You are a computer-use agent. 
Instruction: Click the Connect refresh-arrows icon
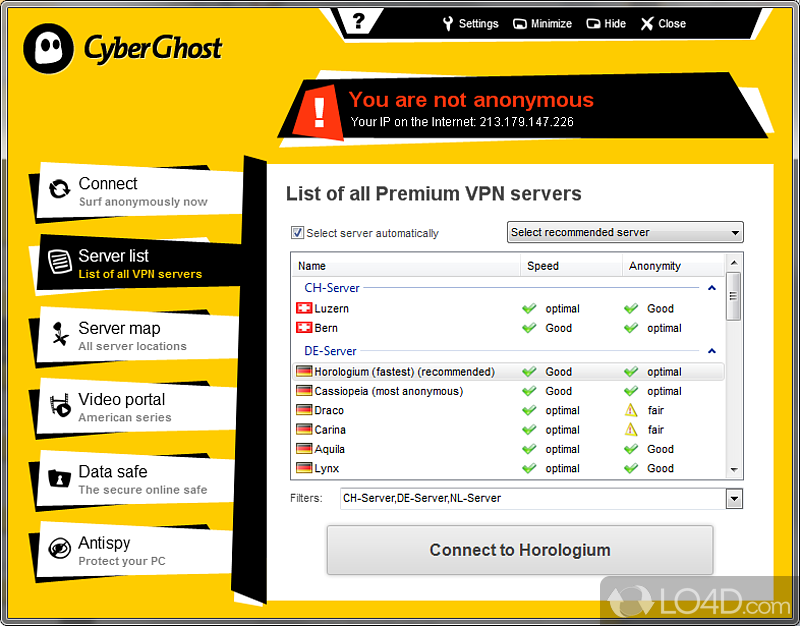click(59, 187)
